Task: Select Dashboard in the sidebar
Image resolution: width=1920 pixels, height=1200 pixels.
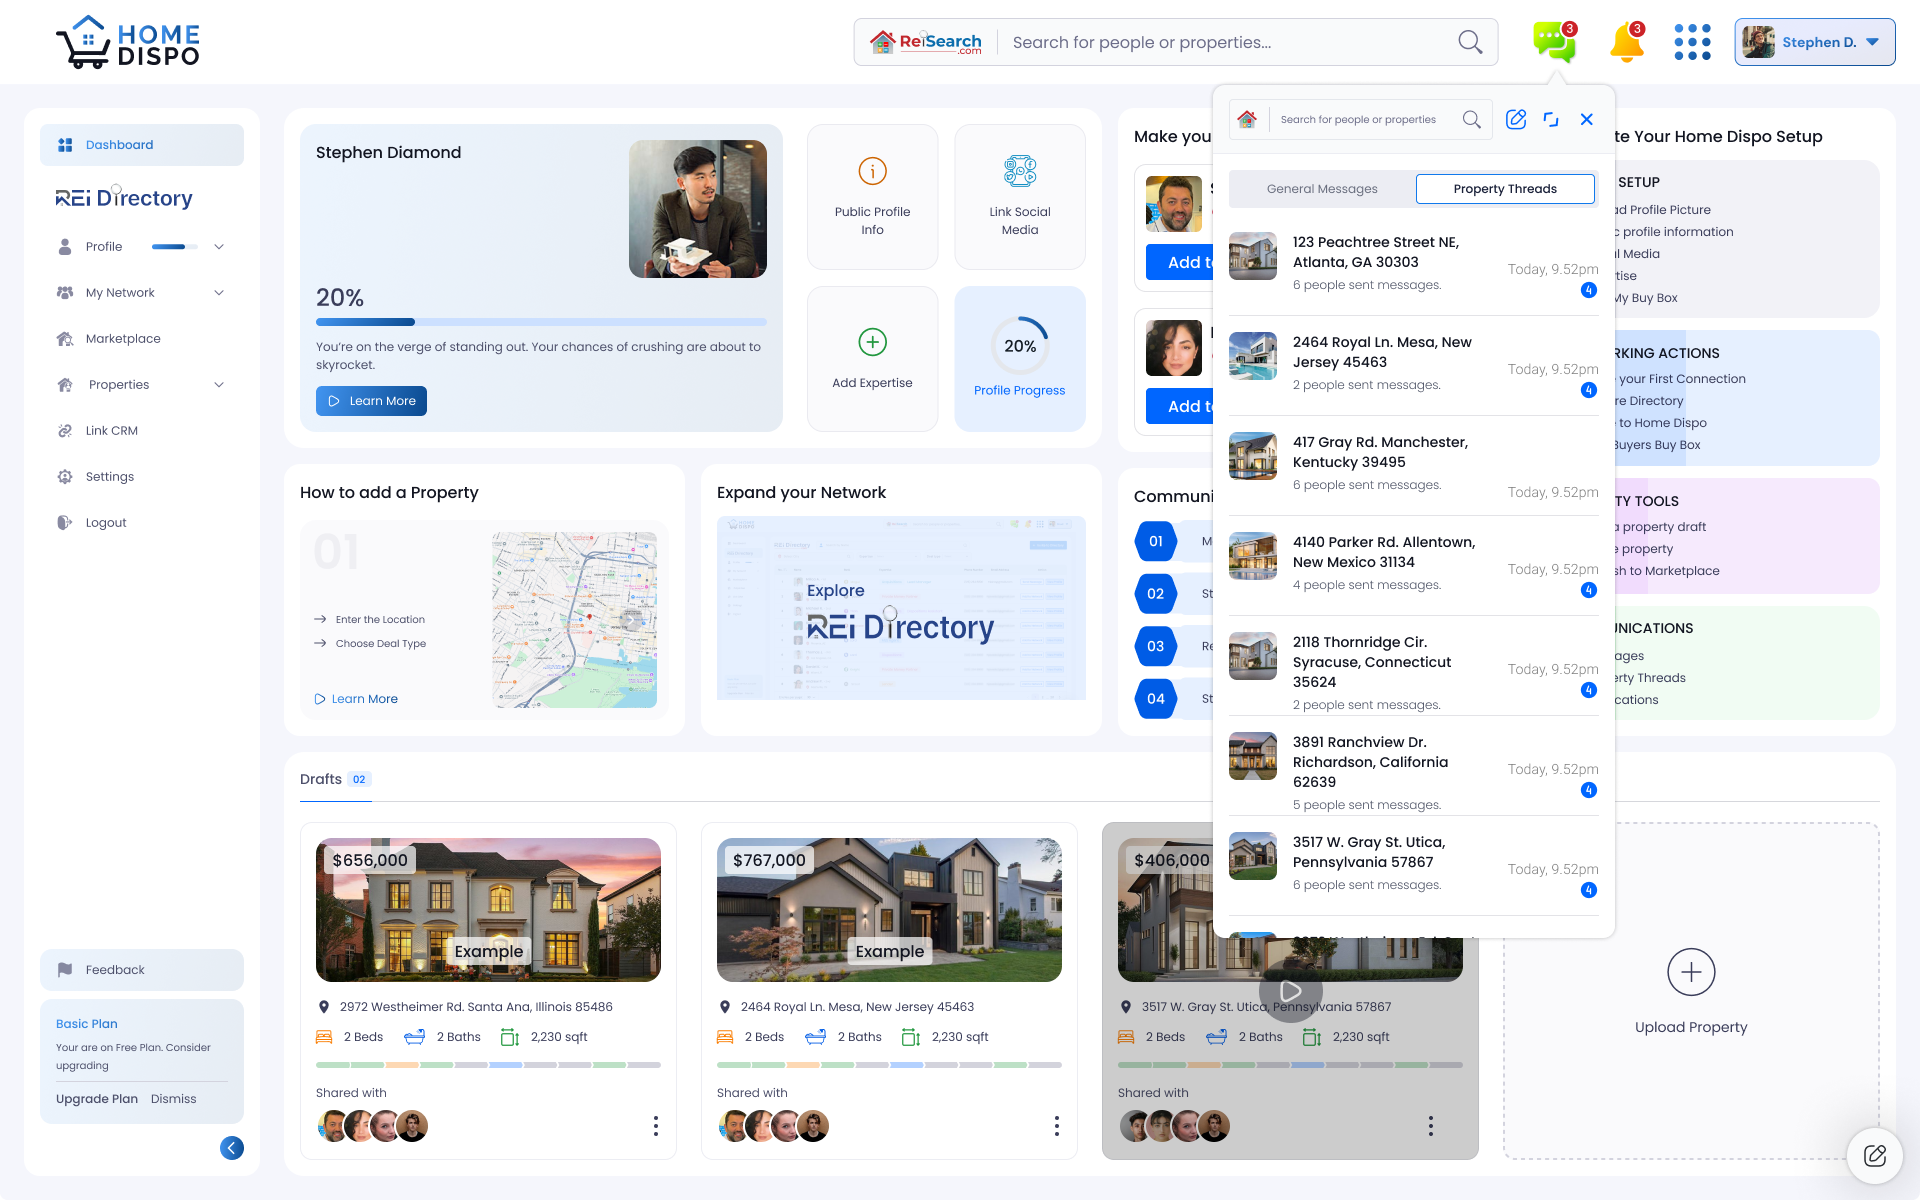Action: (x=119, y=144)
